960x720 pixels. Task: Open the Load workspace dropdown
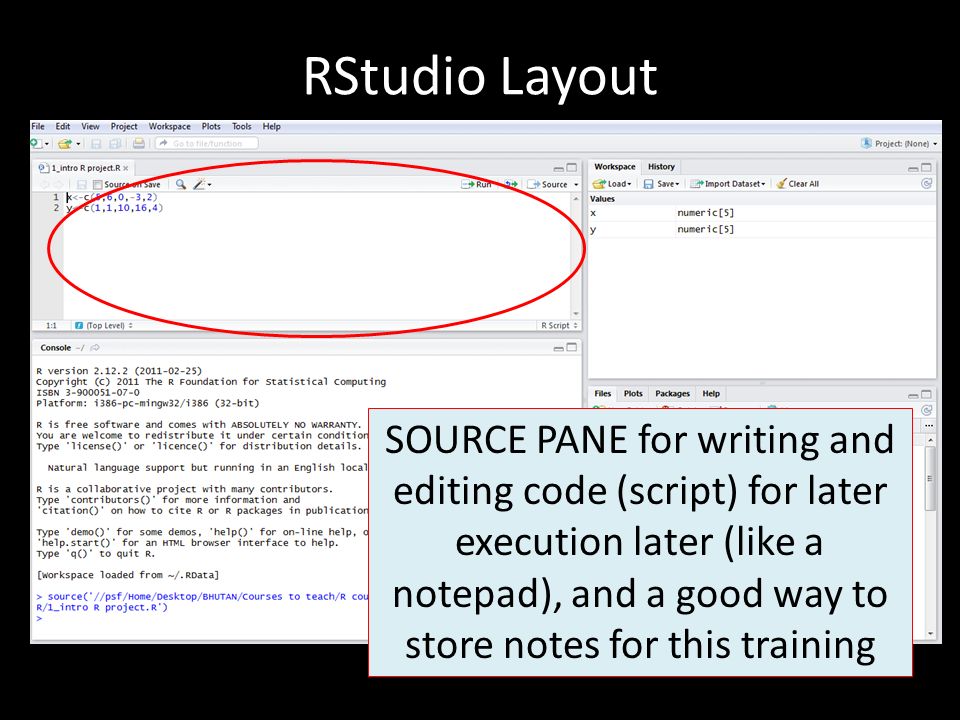coord(612,184)
